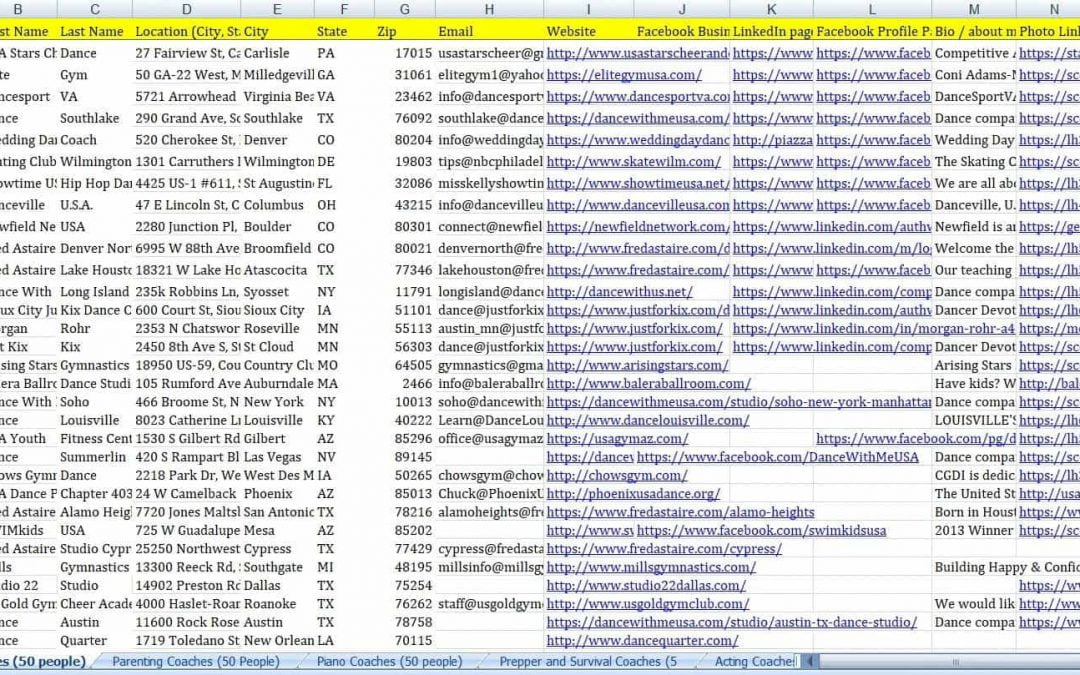This screenshot has height=675, width=1080.
Task: Select the email cell tips@nbcphiladel
Action: (489, 161)
